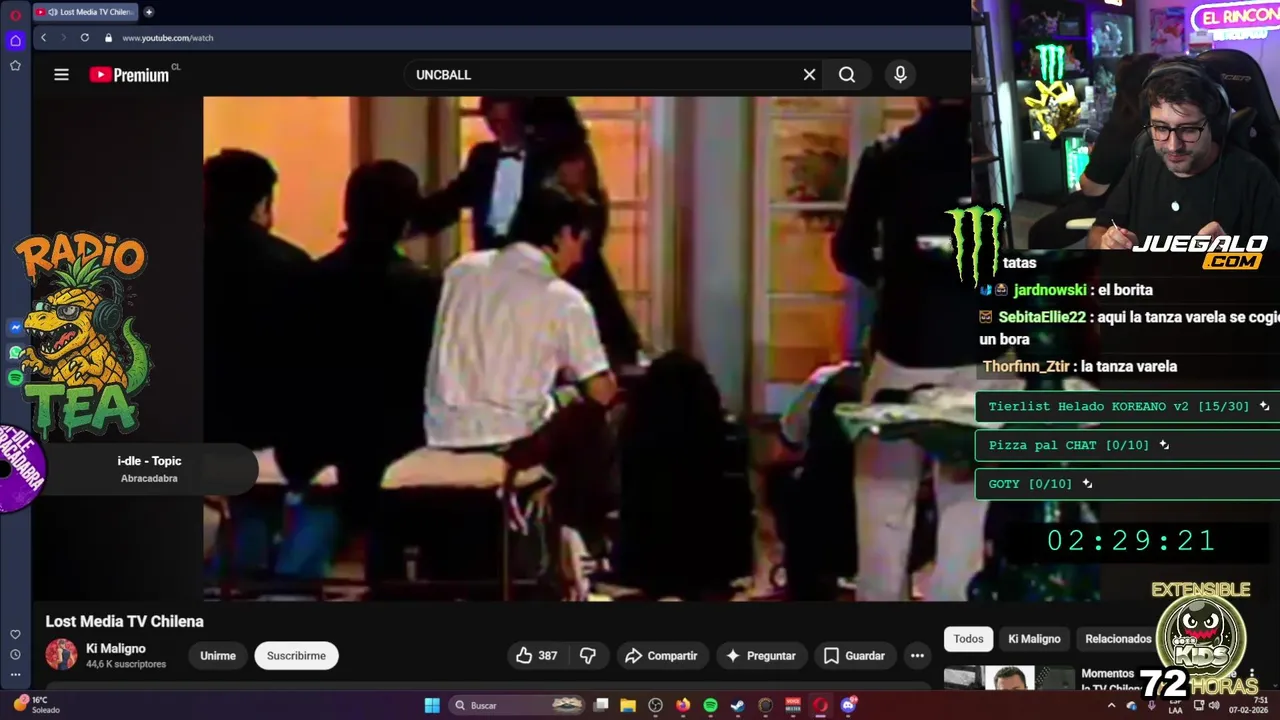This screenshot has width=1280, height=720.
Task: Open WhatsApp in Opera sidebar
Action: [x=16, y=352]
